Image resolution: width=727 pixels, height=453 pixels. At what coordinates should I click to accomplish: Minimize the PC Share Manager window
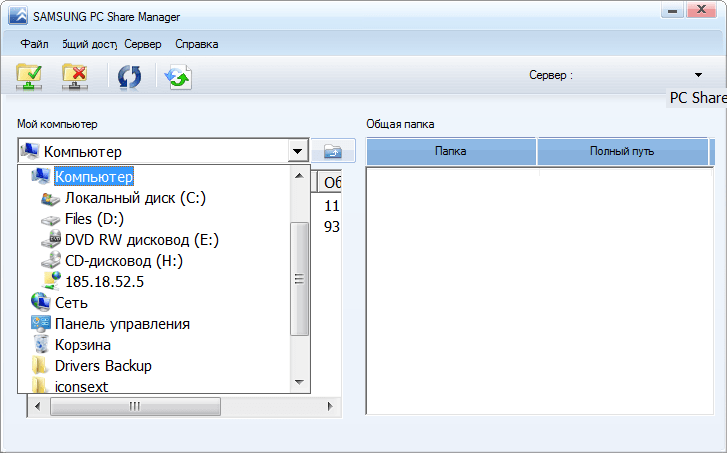pyautogui.click(x=672, y=10)
